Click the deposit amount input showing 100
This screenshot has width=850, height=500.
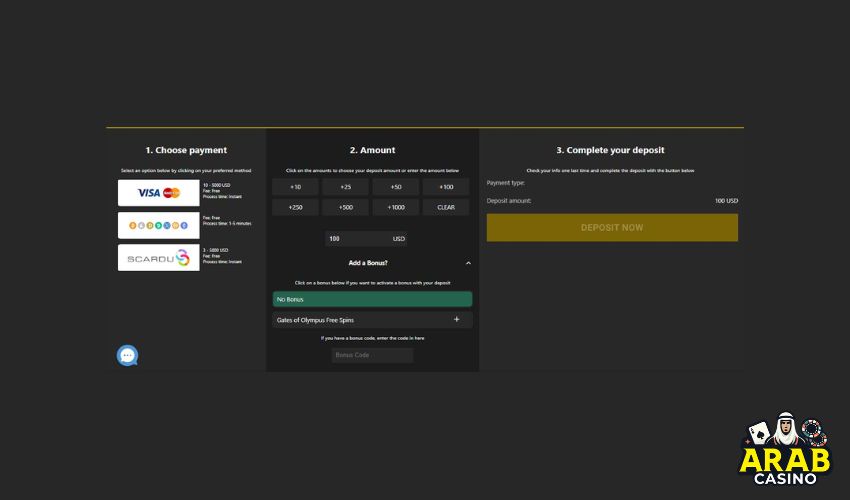pyautogui.click(x=366, y=239)
